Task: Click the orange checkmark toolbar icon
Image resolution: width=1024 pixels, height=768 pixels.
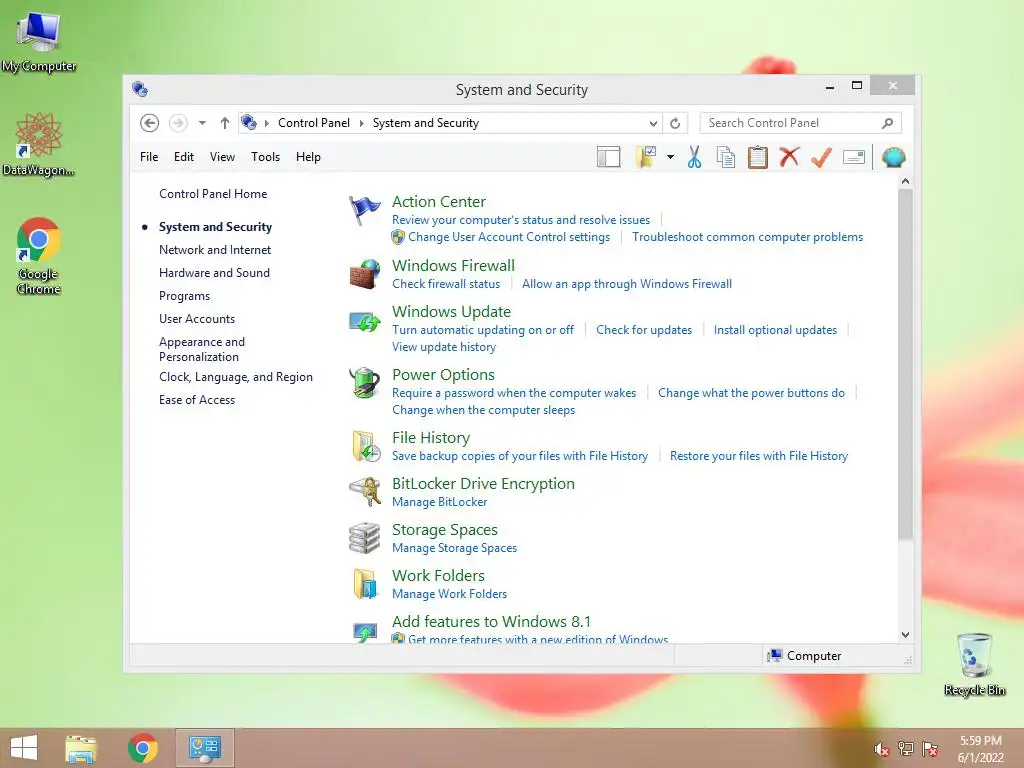Action: point(821,157)
